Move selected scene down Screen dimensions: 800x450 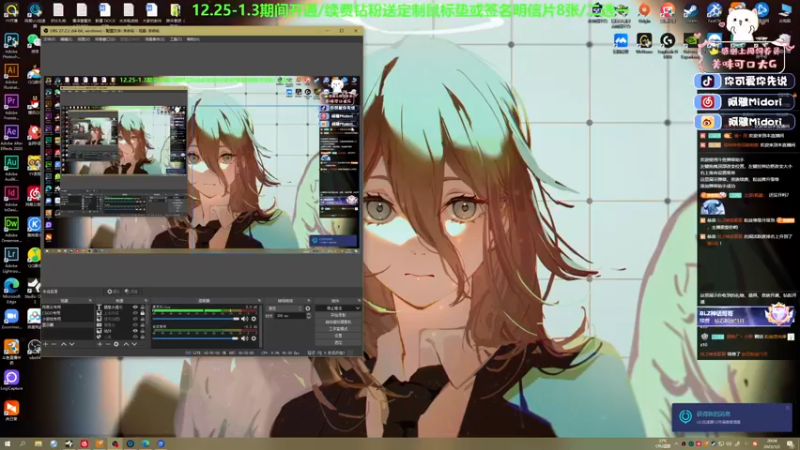(x=71, y=344)
